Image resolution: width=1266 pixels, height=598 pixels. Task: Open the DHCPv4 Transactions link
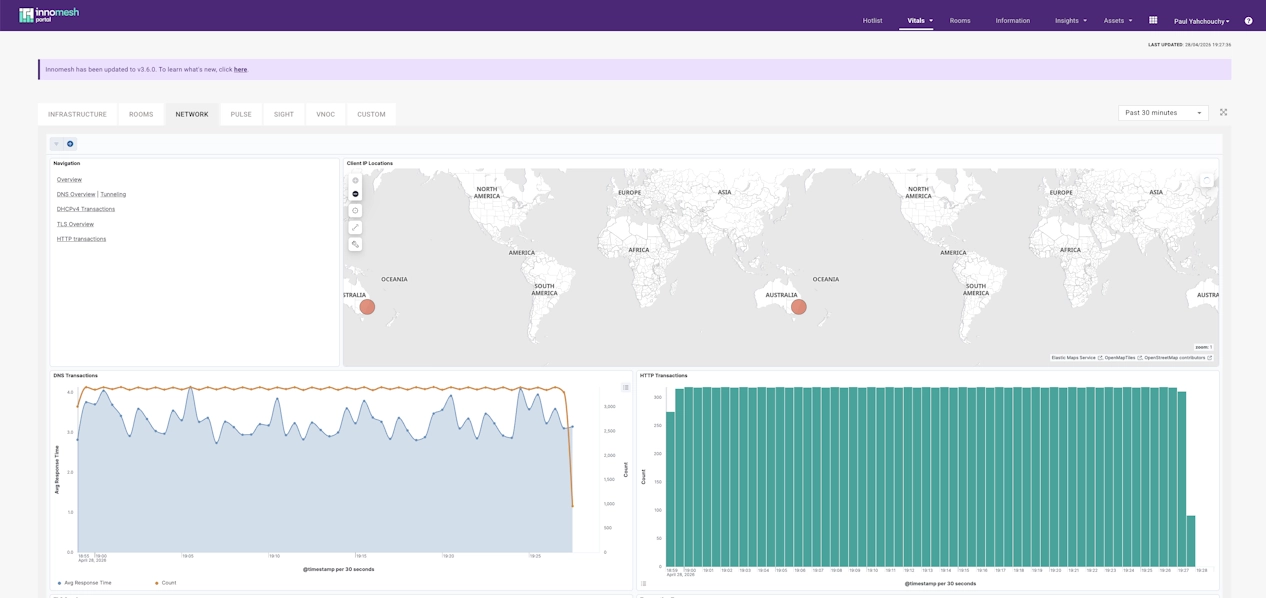click(86, 210)
